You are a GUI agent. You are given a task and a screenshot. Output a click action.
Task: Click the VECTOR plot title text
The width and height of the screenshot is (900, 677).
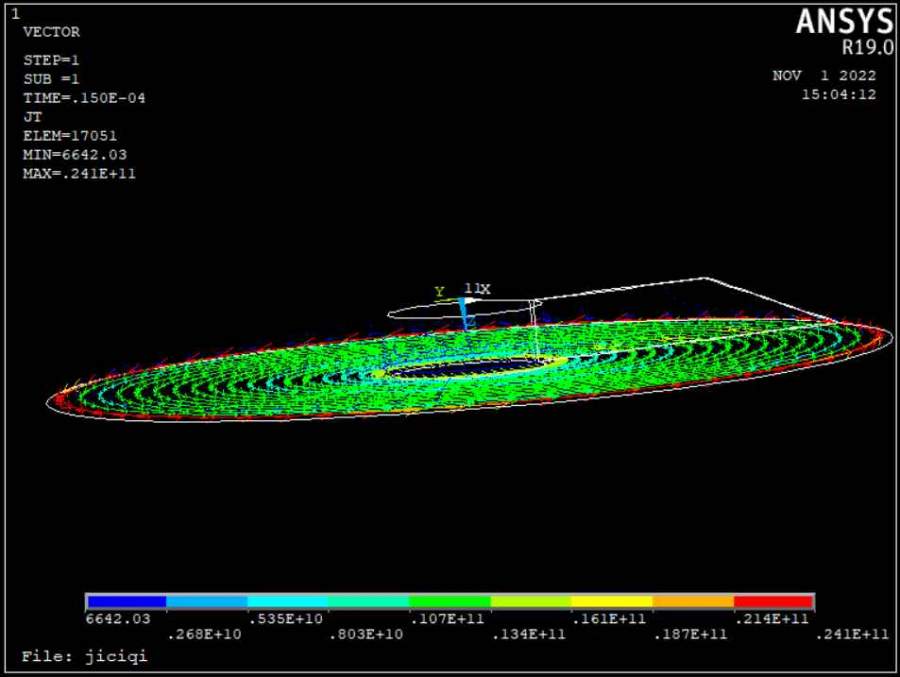[51, 32]
